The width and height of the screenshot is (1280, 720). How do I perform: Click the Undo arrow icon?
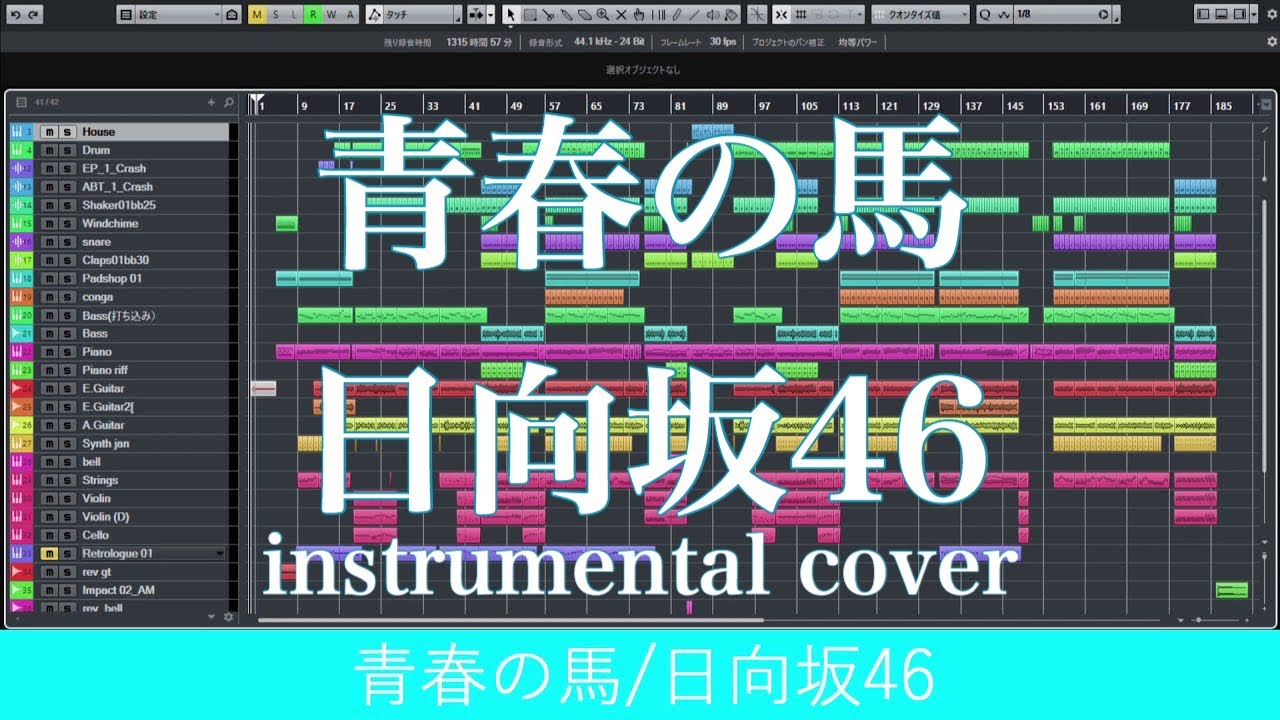click(16, 15)
